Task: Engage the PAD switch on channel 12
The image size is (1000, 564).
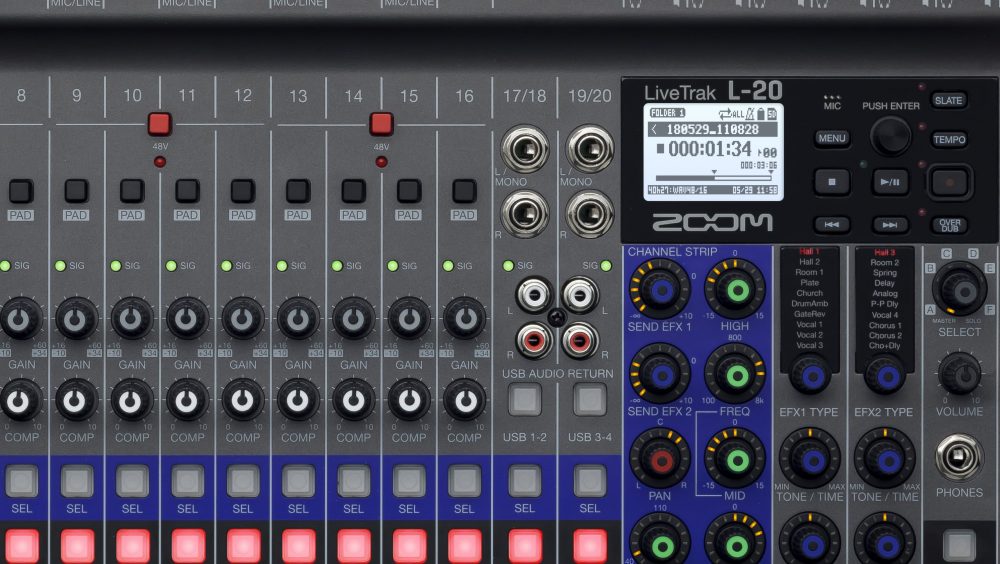Action: (242, 191)
